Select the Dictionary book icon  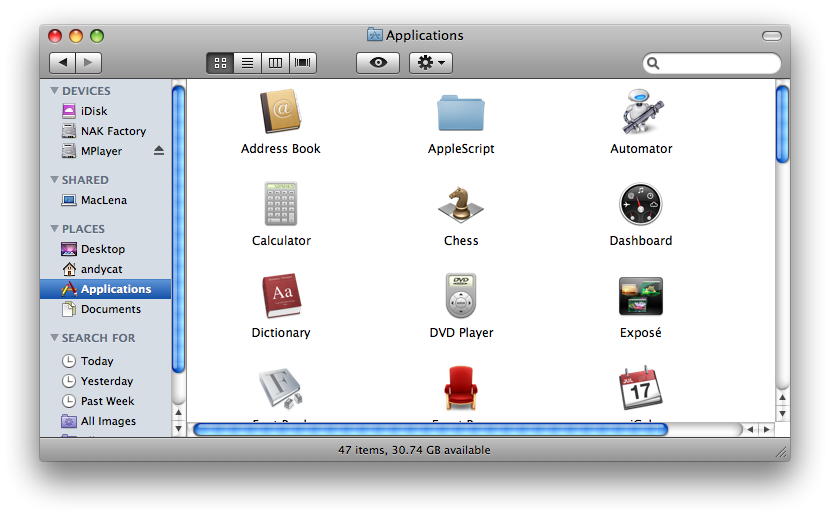(x=281, y=295)
